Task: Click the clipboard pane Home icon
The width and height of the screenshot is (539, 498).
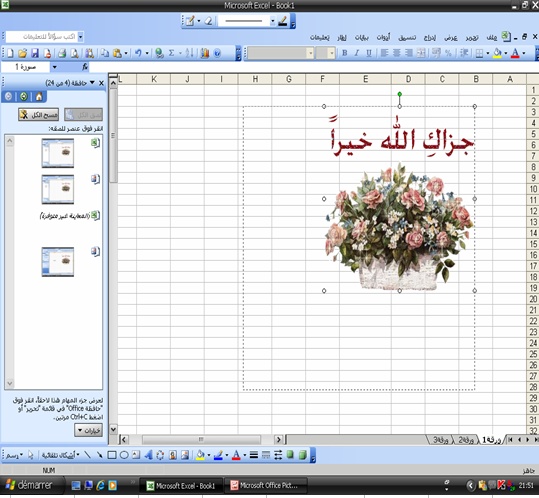Action: 39,97
